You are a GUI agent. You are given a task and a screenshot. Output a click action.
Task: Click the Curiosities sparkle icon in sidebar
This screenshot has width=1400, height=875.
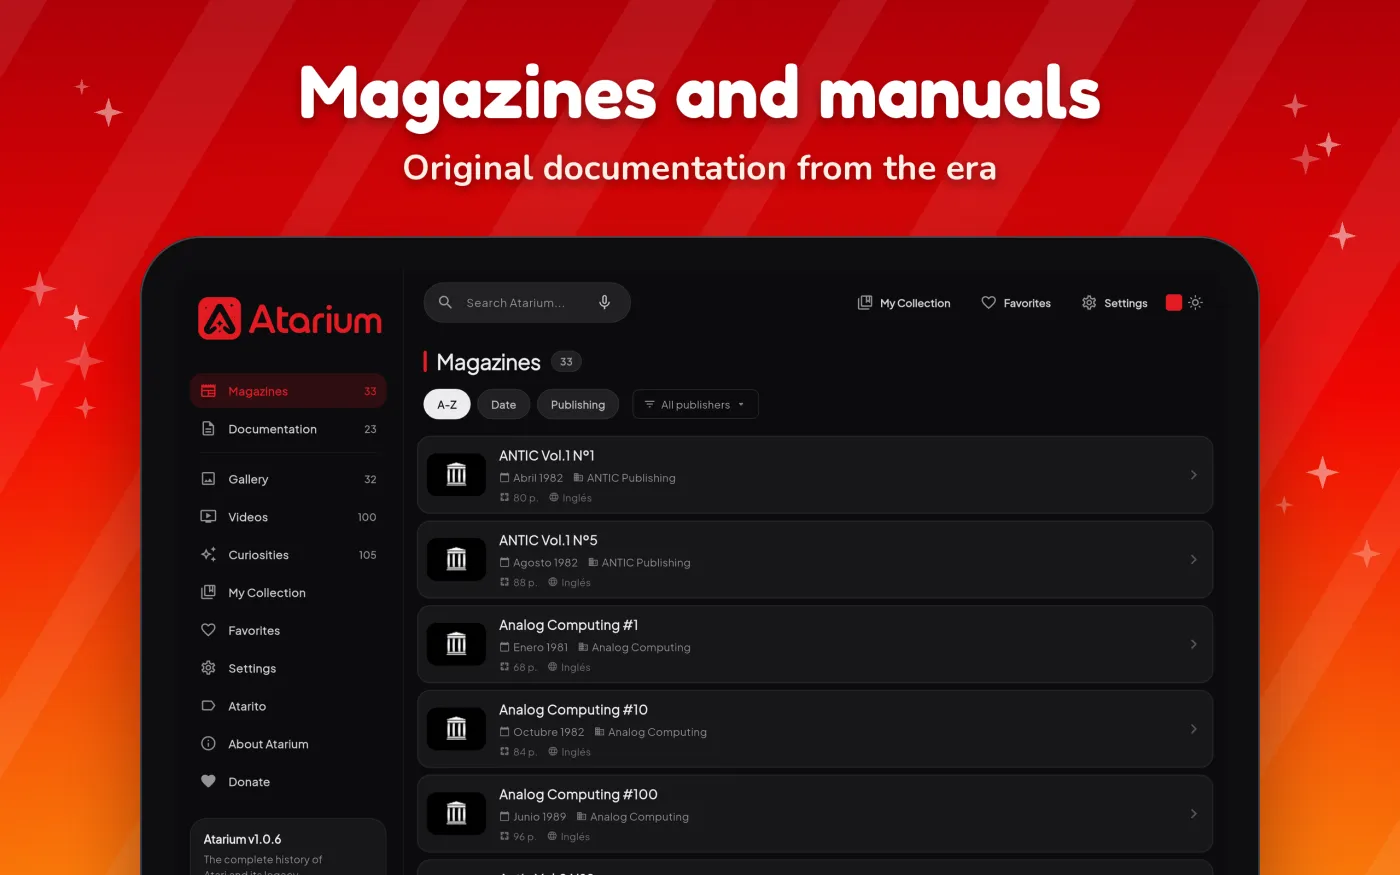pos(208,555)
